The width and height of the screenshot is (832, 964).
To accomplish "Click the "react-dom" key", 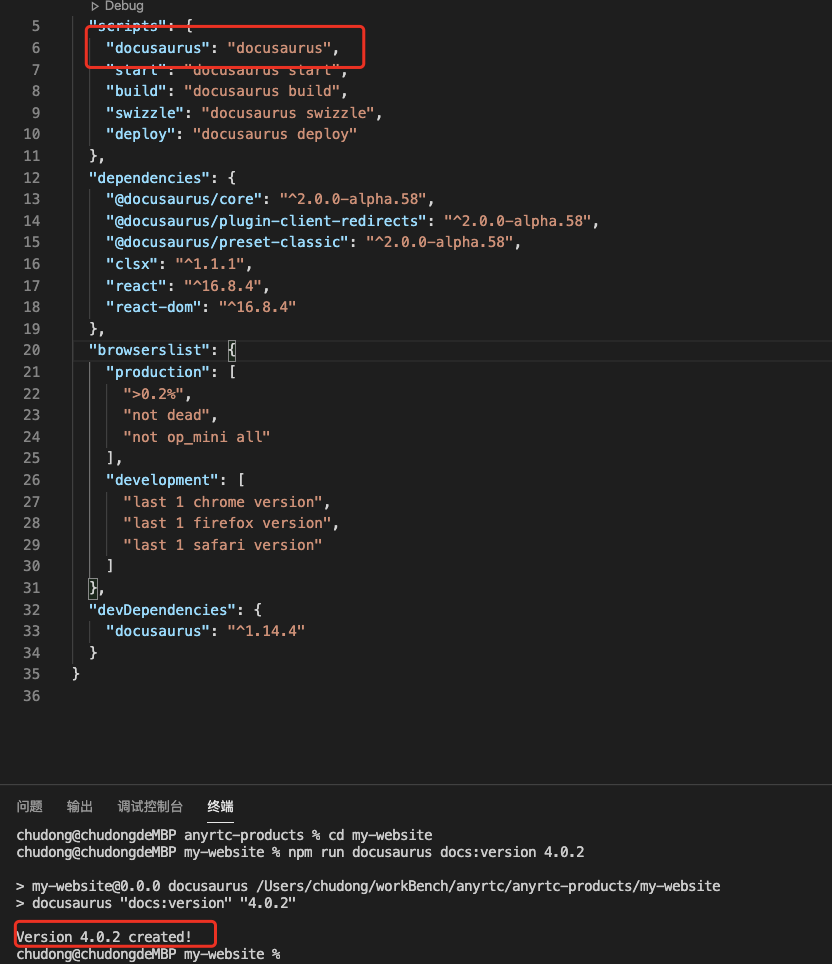I will coord(153,307).
